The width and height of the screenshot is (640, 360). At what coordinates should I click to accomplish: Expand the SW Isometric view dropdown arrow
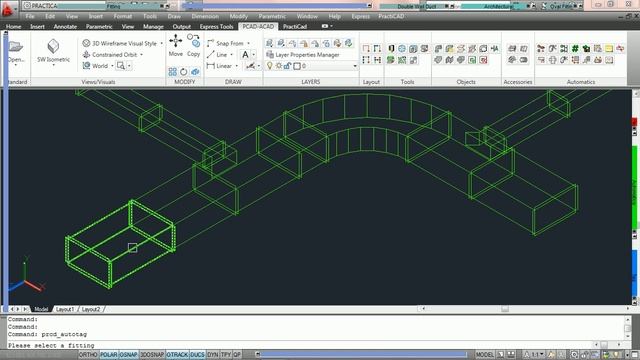coord(53,65)
